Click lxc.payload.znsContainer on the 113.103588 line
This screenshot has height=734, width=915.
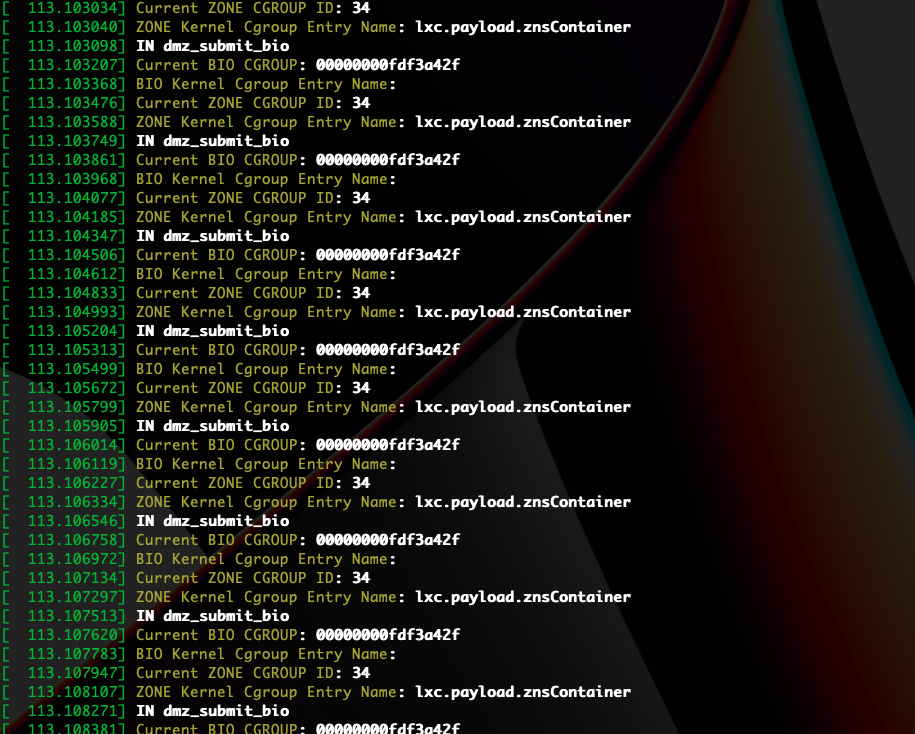click(523, 122)
